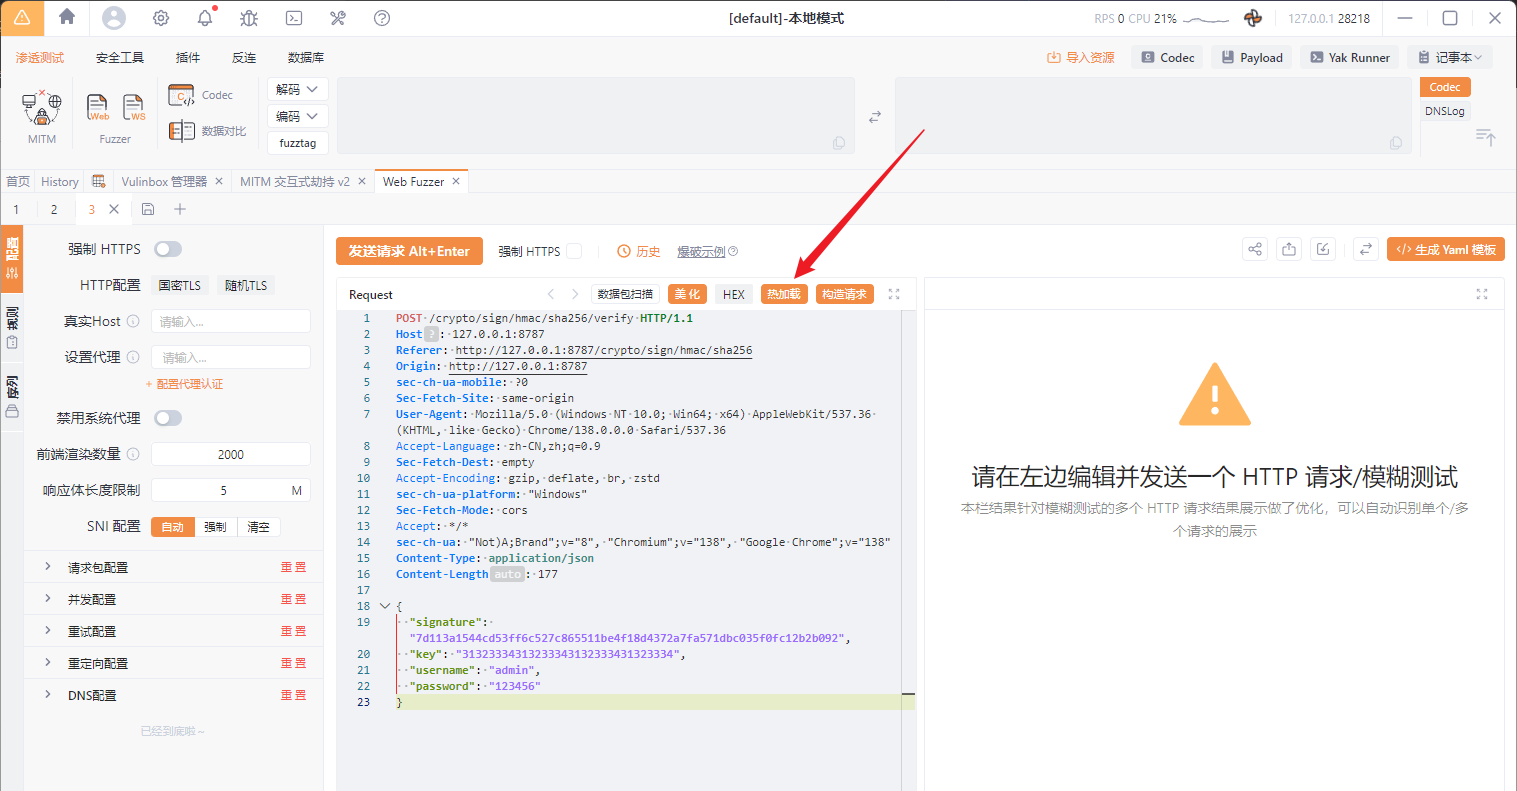This screenshot has height=791, width=1517.
Task: Click the info icon beside 真实Host
Action: pos(133,321)
